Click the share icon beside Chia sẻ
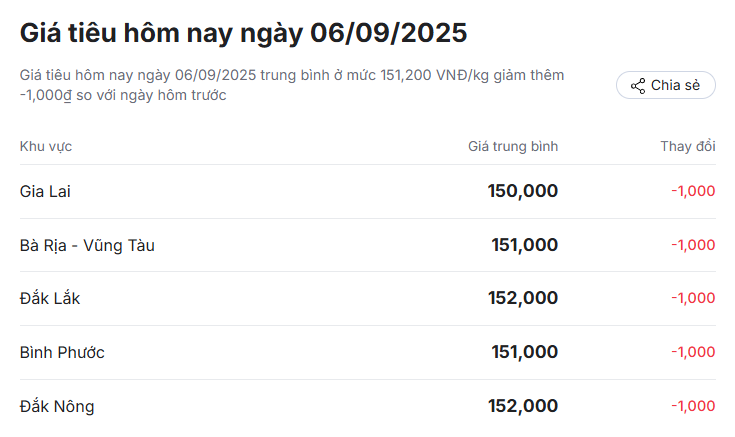Image resolution: width=735 pixels, height=437 pixels. 637,86
